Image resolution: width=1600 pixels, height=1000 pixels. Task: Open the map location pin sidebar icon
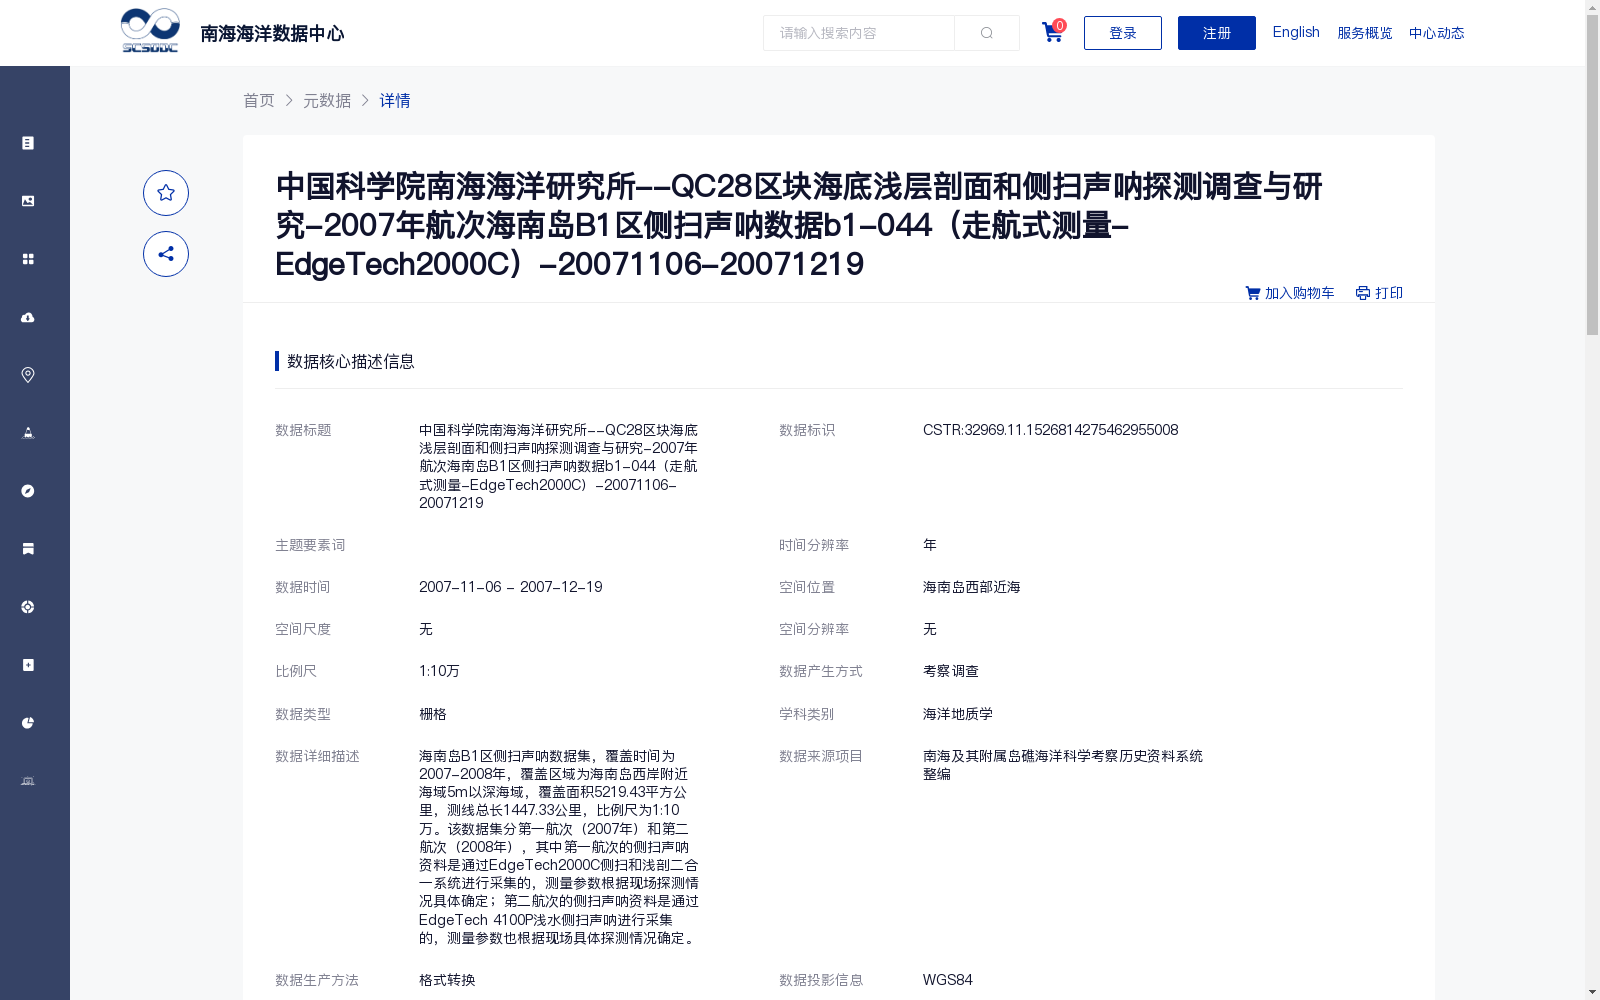pyautogui.click(x=28, y=375)
